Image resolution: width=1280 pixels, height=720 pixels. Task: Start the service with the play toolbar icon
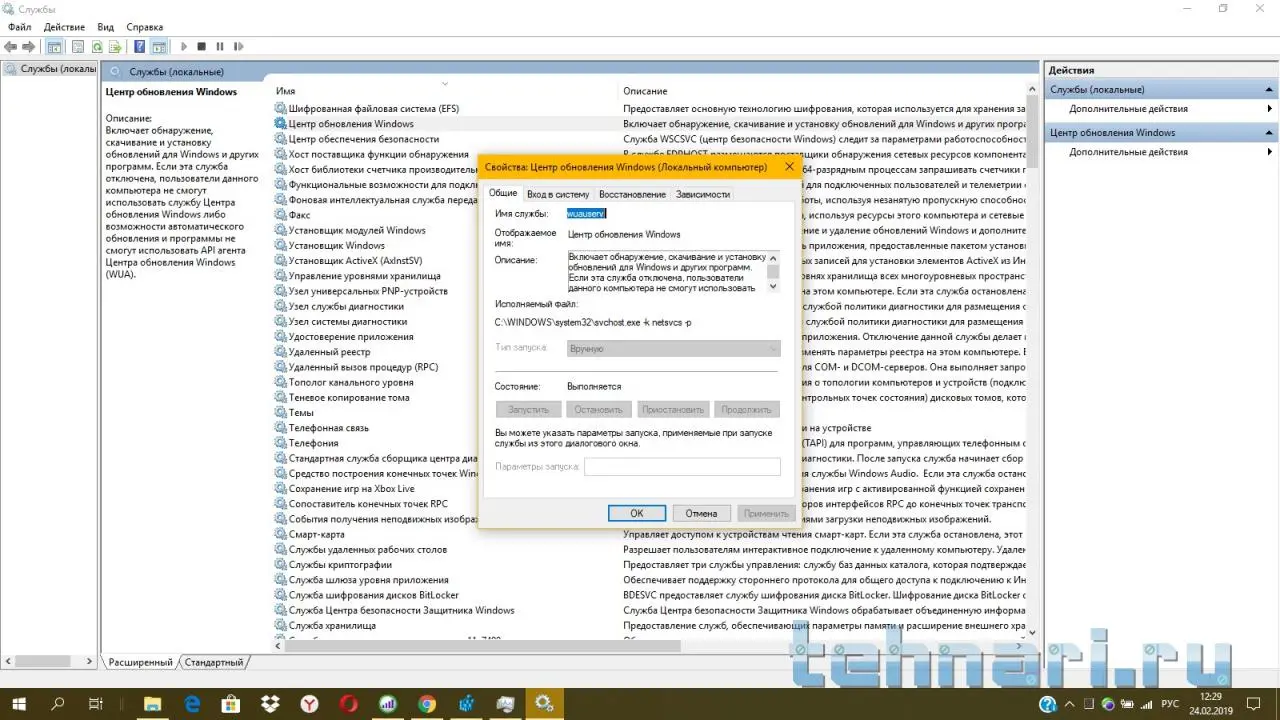(183, 46)
